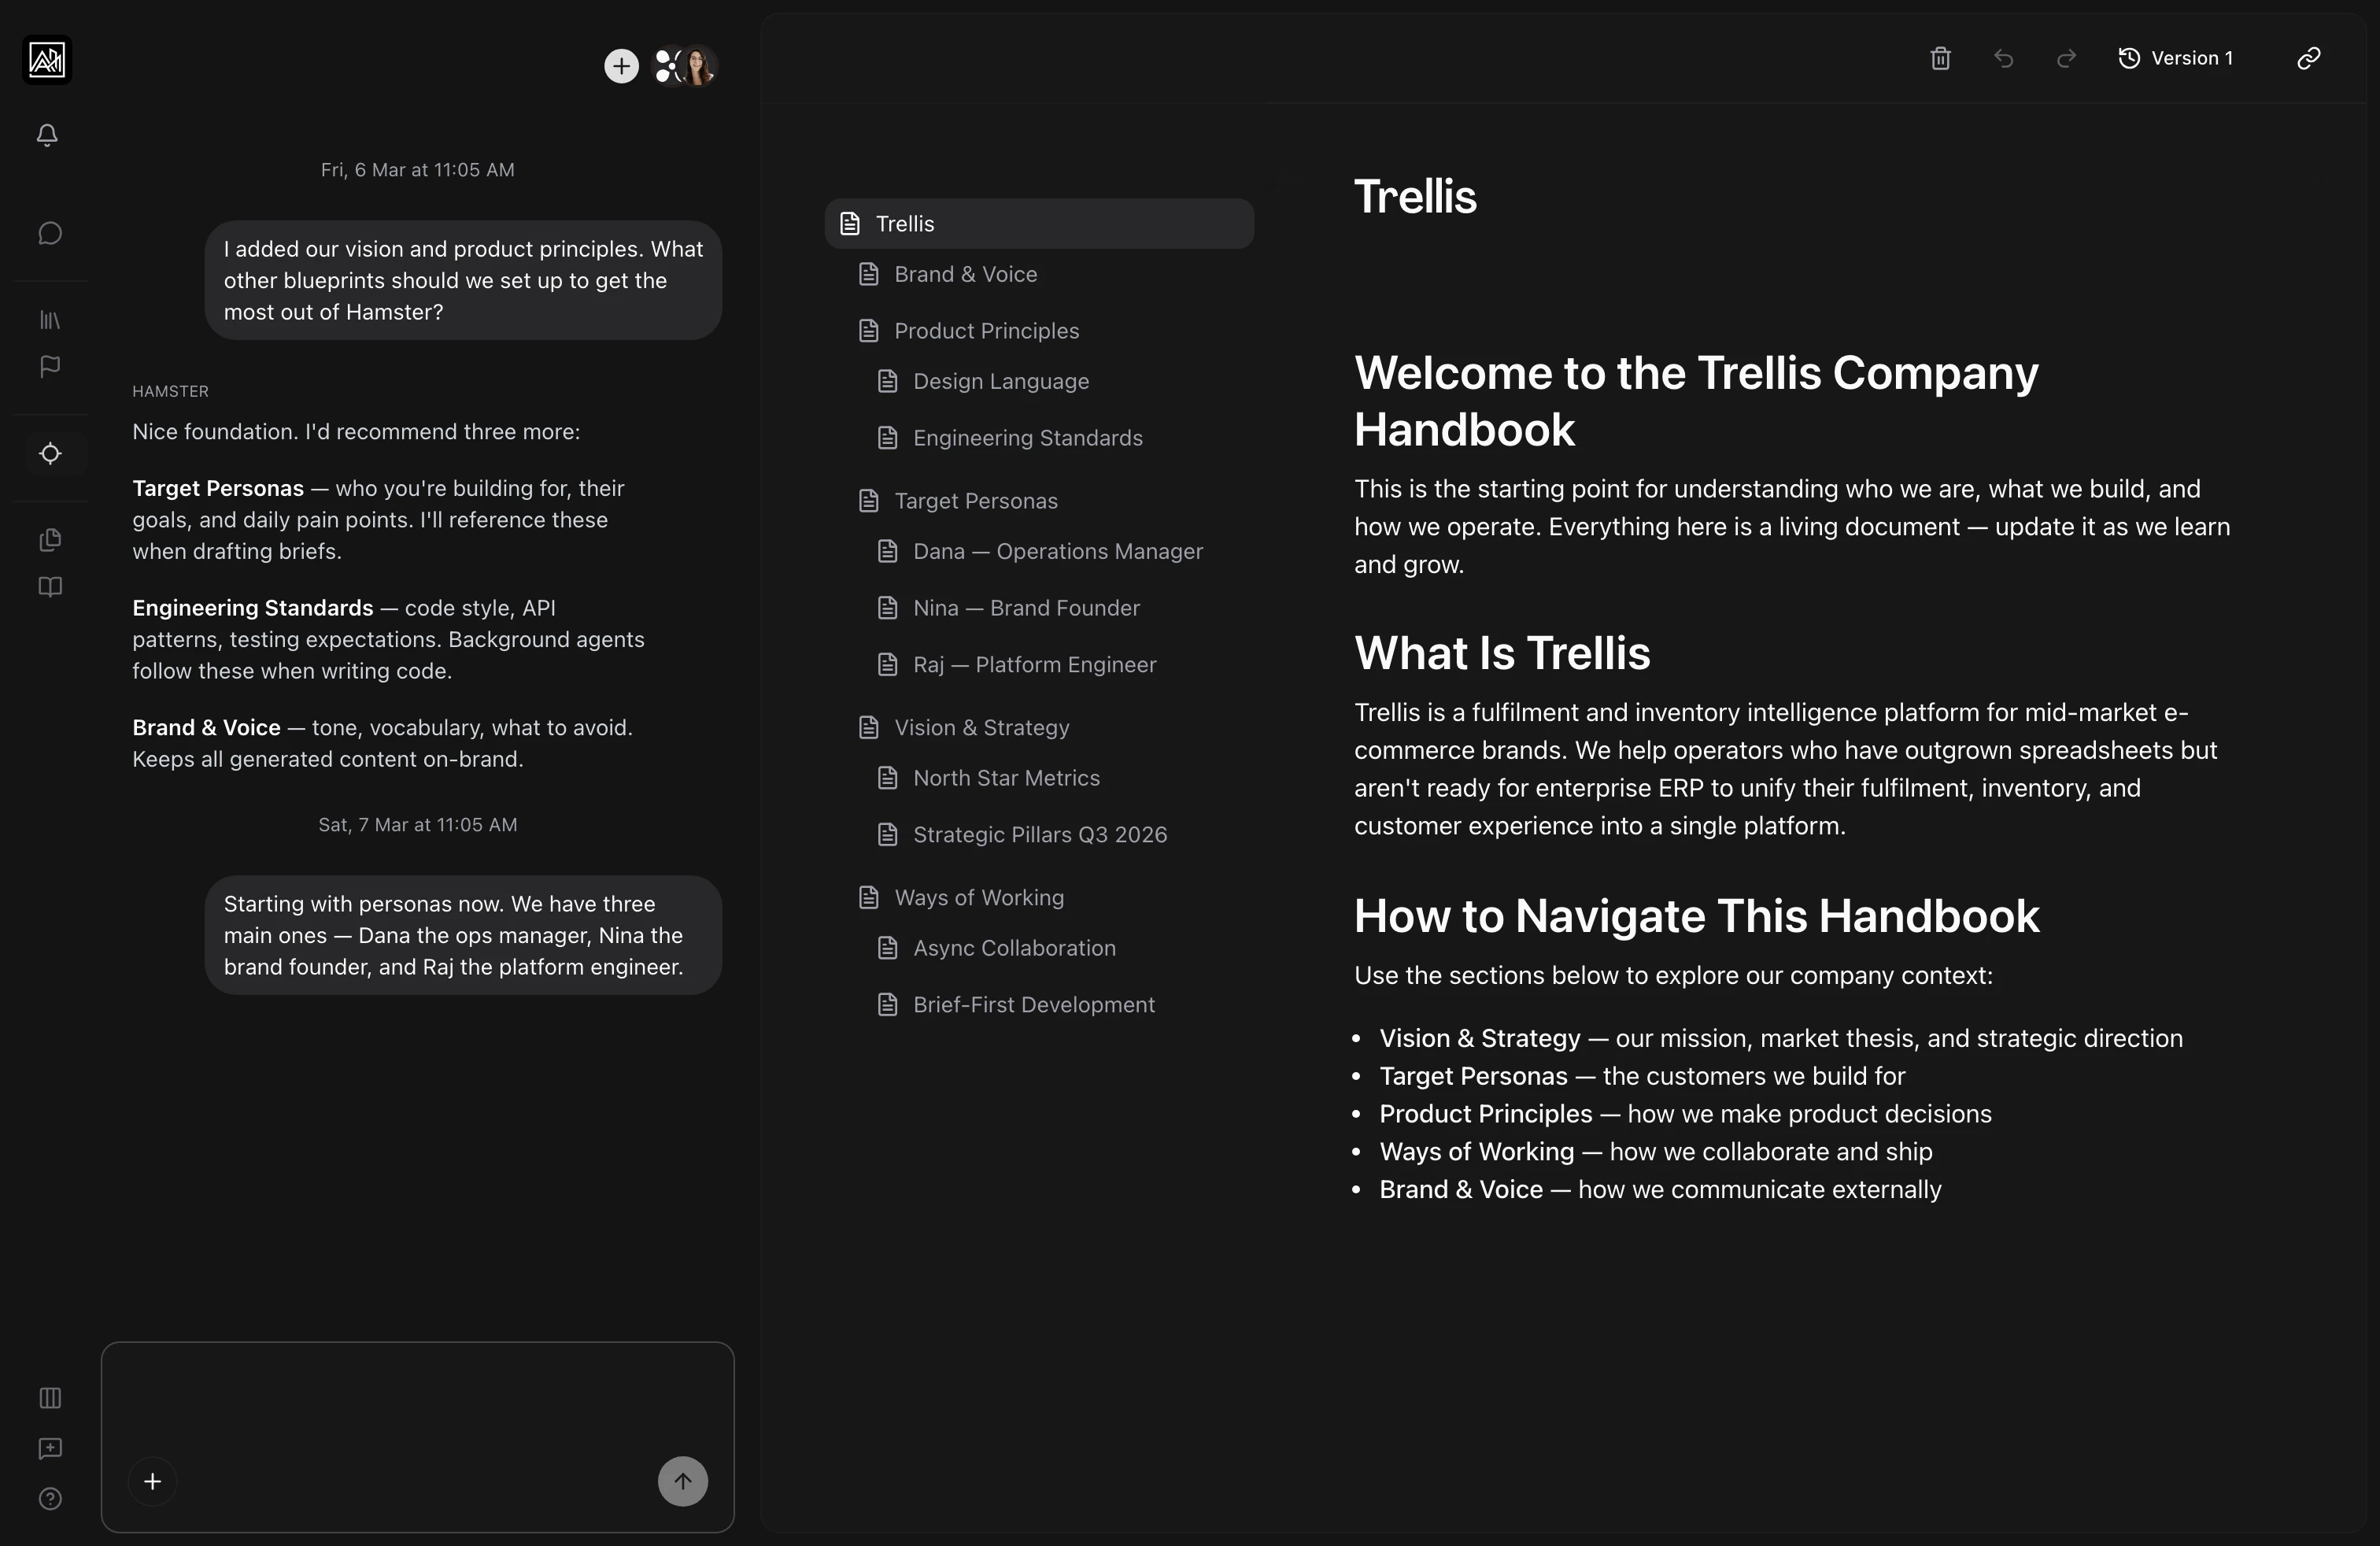Open the chat bubble icon in sidebar
The width and height of the screenshot is (2380, 1546).
coord(50,233)
